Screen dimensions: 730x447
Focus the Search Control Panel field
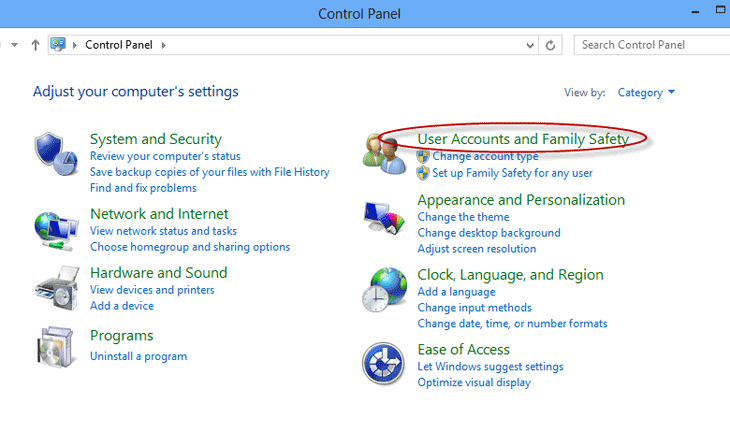[652, 45]
